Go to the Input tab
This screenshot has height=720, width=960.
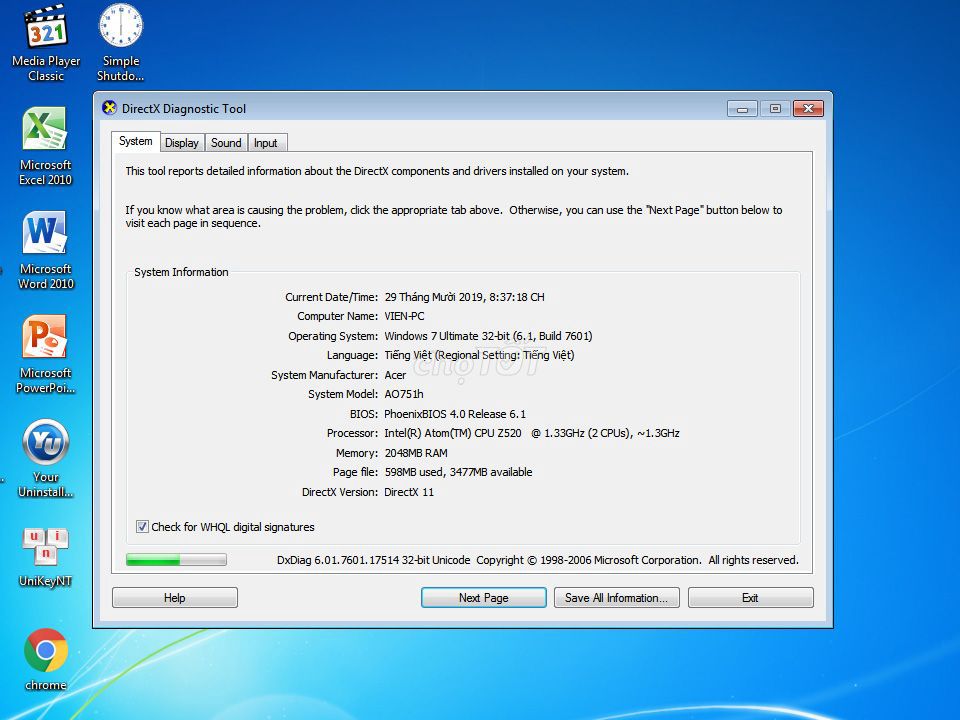click(x=266, y=143)
